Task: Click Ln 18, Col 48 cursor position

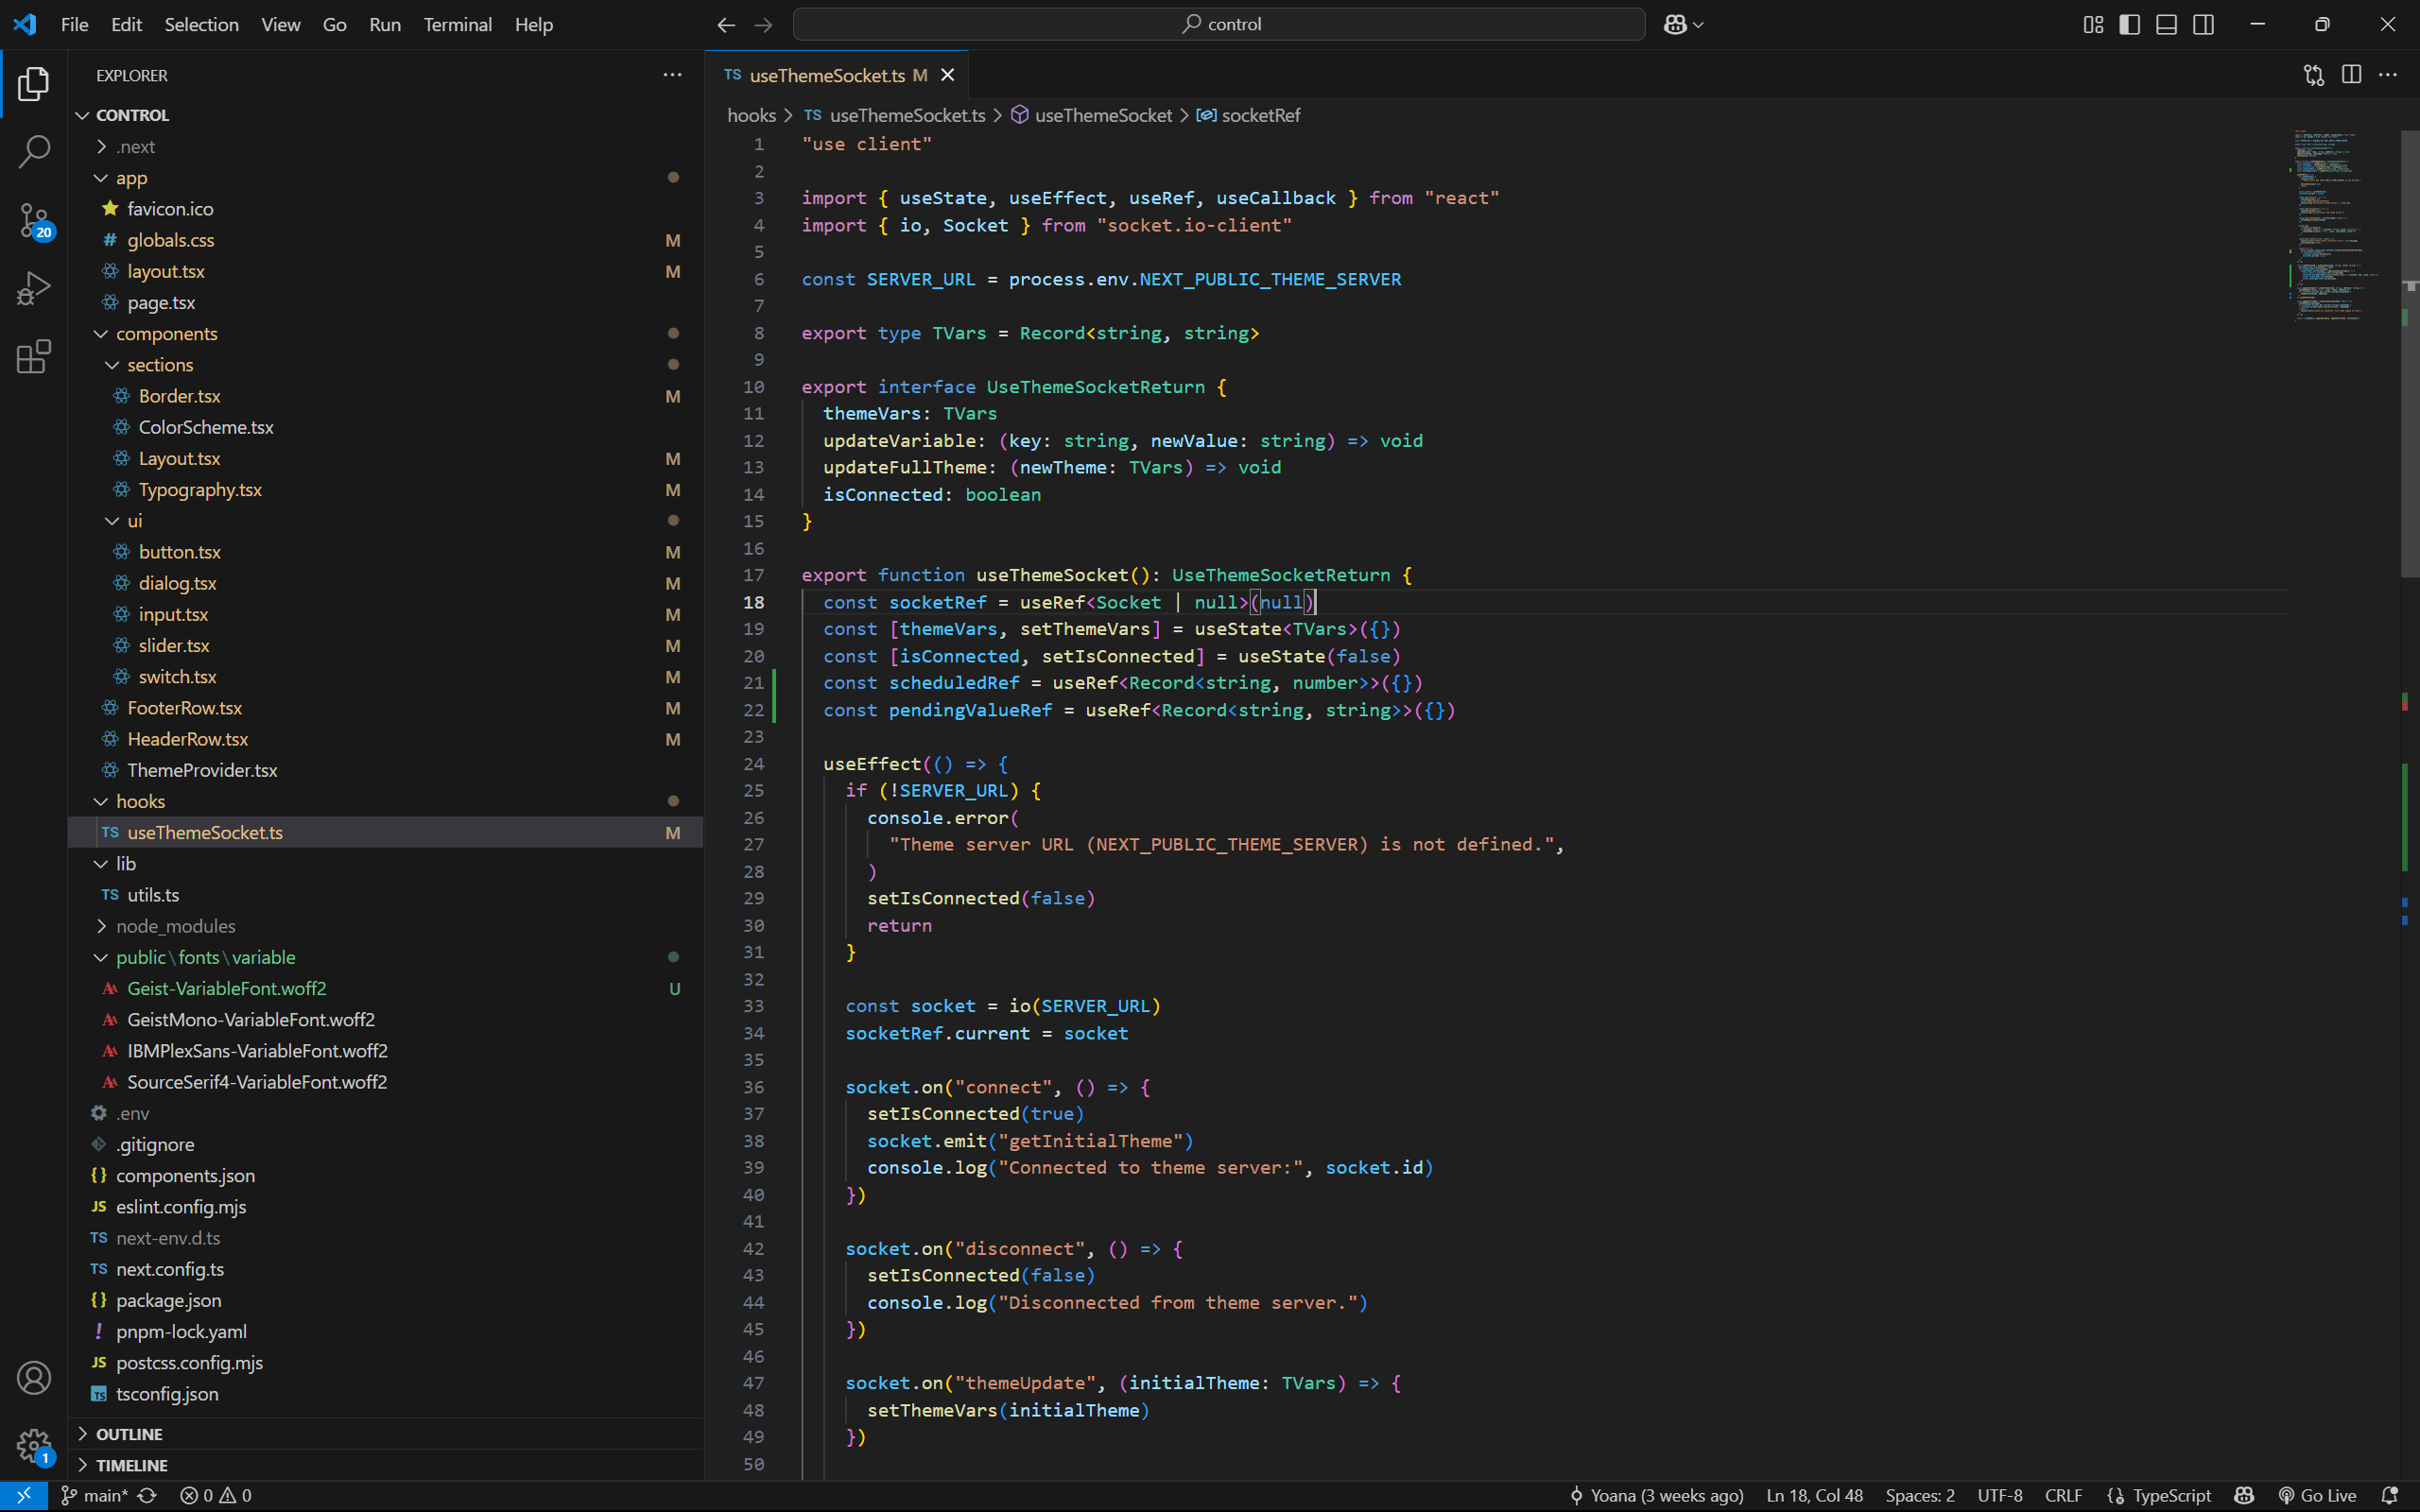Action: (1814, 1495)
